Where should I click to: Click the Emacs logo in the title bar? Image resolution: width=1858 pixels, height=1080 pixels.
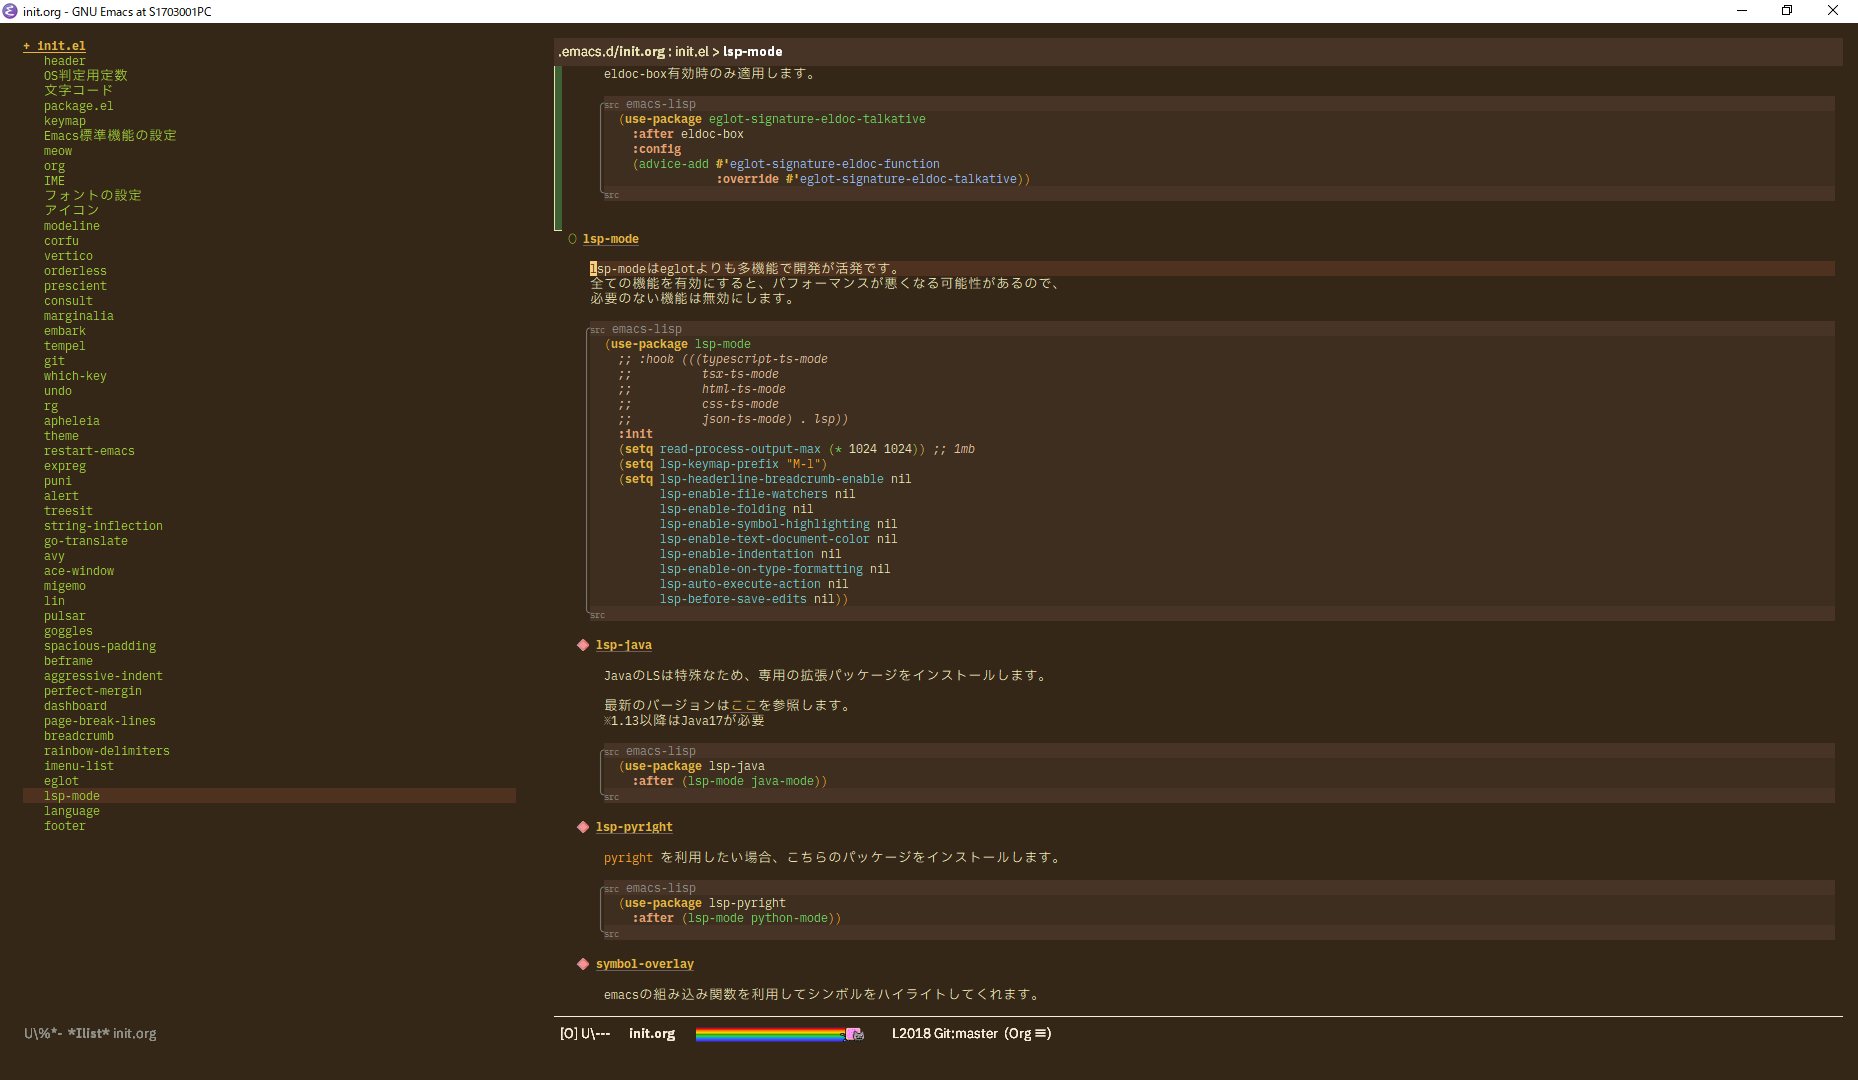9,11
